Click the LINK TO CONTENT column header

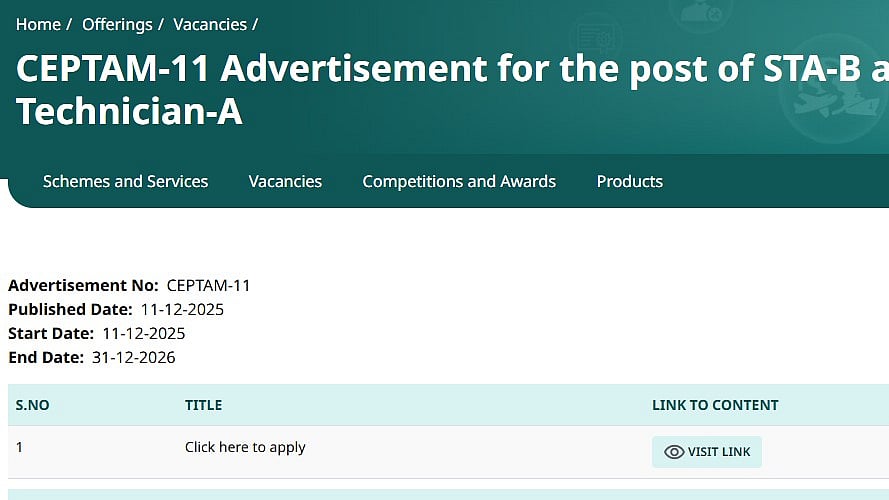pos(714,405)
